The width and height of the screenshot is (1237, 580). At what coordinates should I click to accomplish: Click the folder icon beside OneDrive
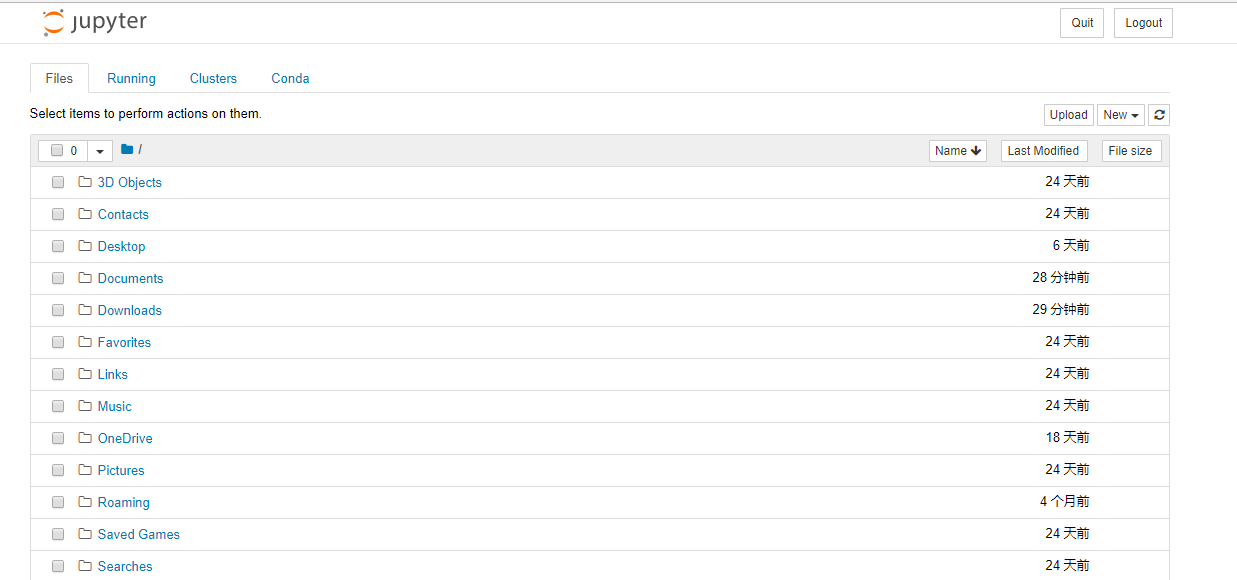tap(85, 438)
